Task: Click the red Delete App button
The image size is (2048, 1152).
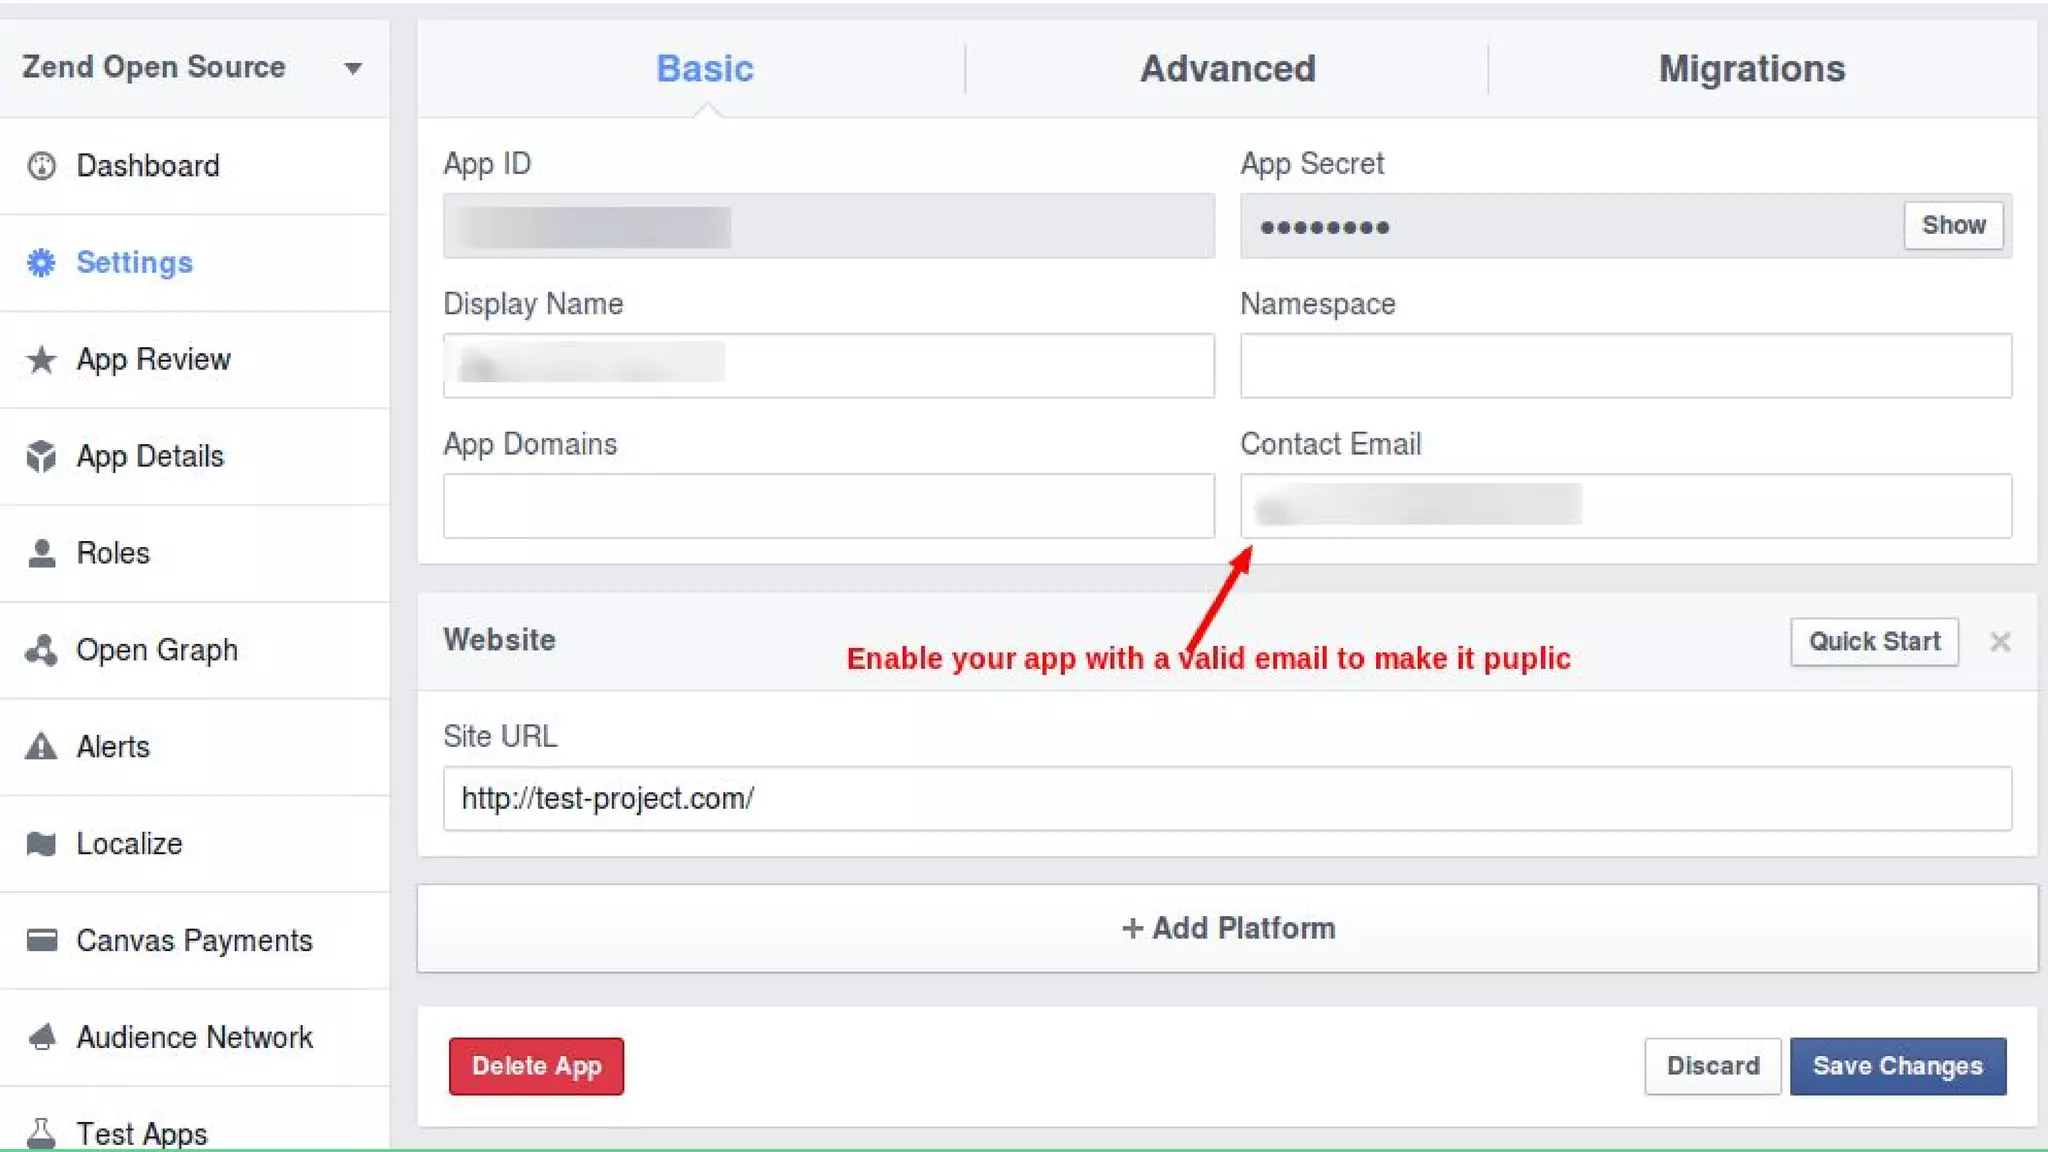Action: [x=536, y=1066]
